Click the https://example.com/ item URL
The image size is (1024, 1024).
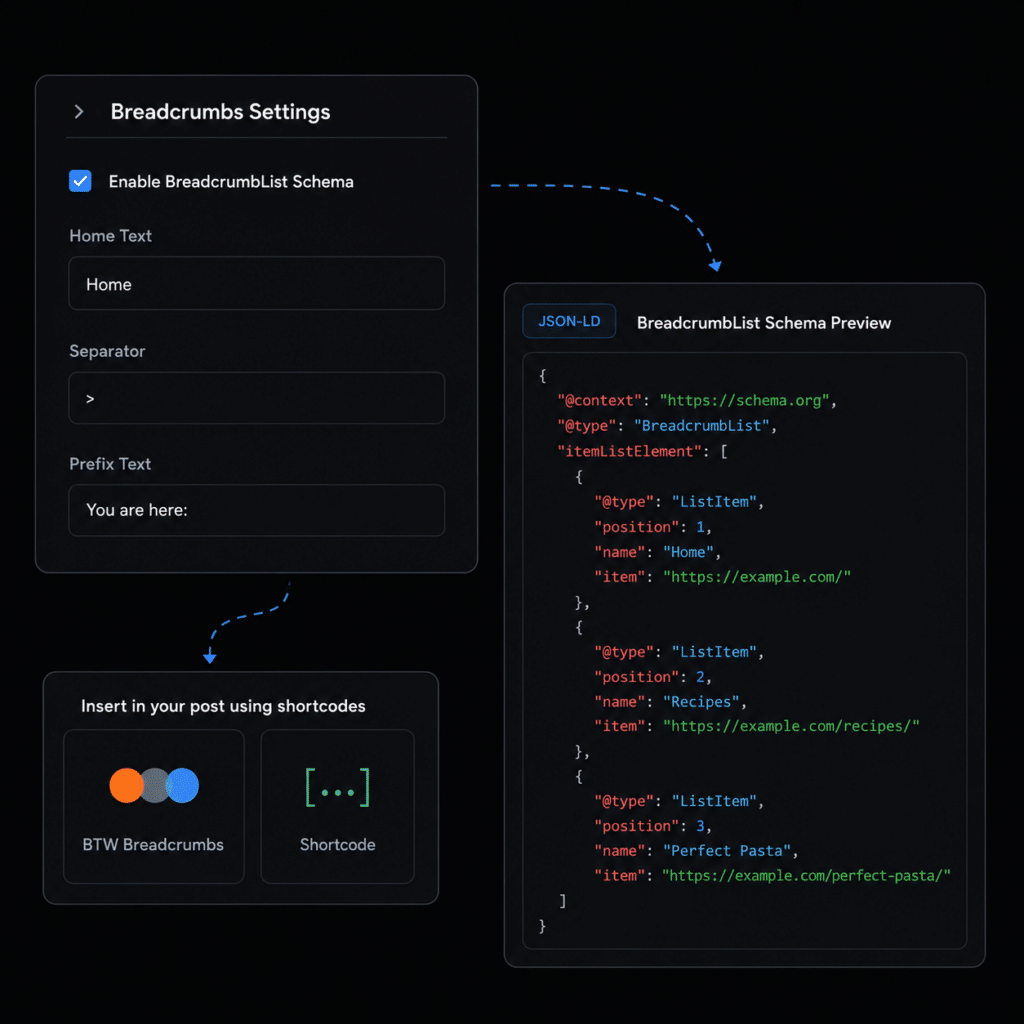coord(757,577)
